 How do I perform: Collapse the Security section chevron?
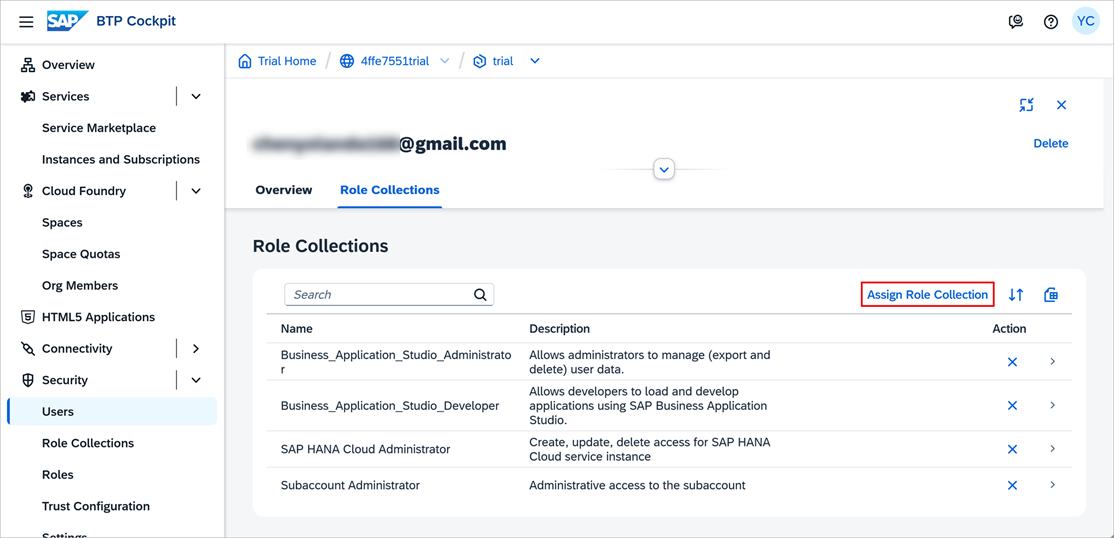pos(197,380)
